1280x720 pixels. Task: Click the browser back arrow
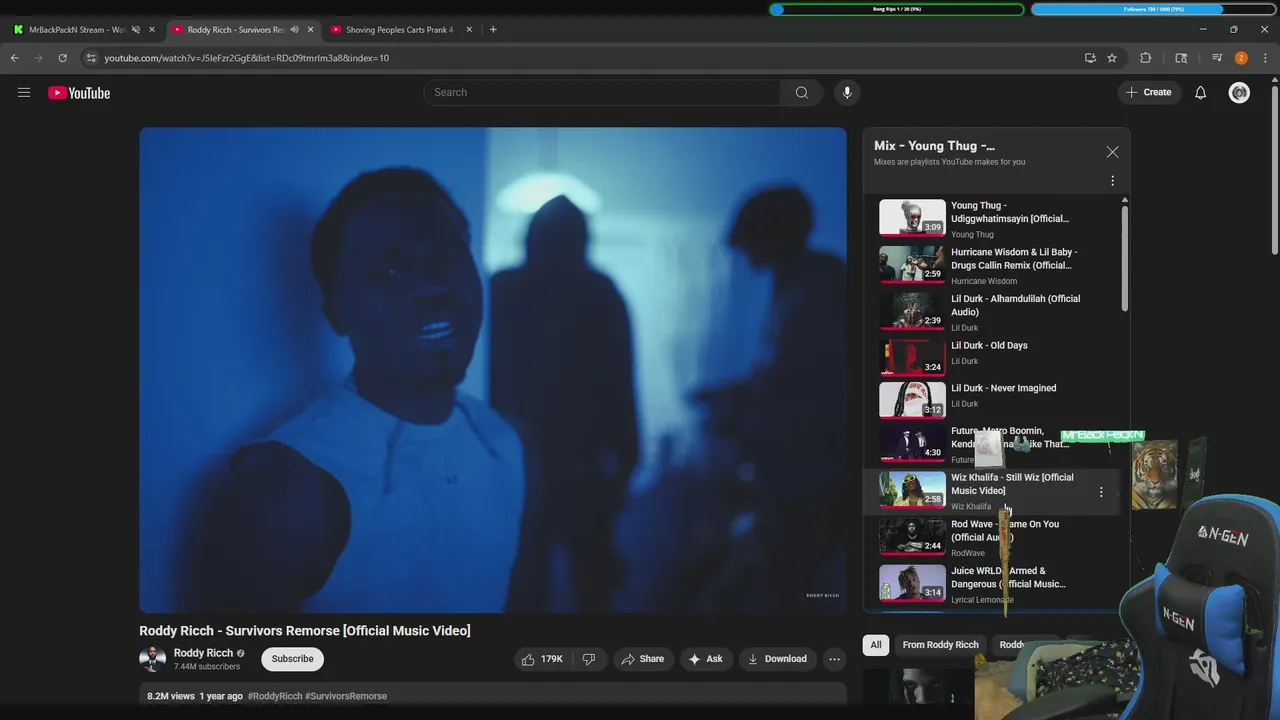[15, 58]
